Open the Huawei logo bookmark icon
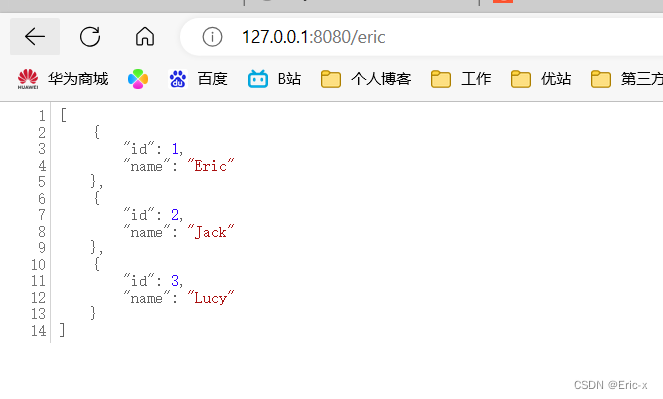This screenshot has height=399, width=663. point(28,79)
